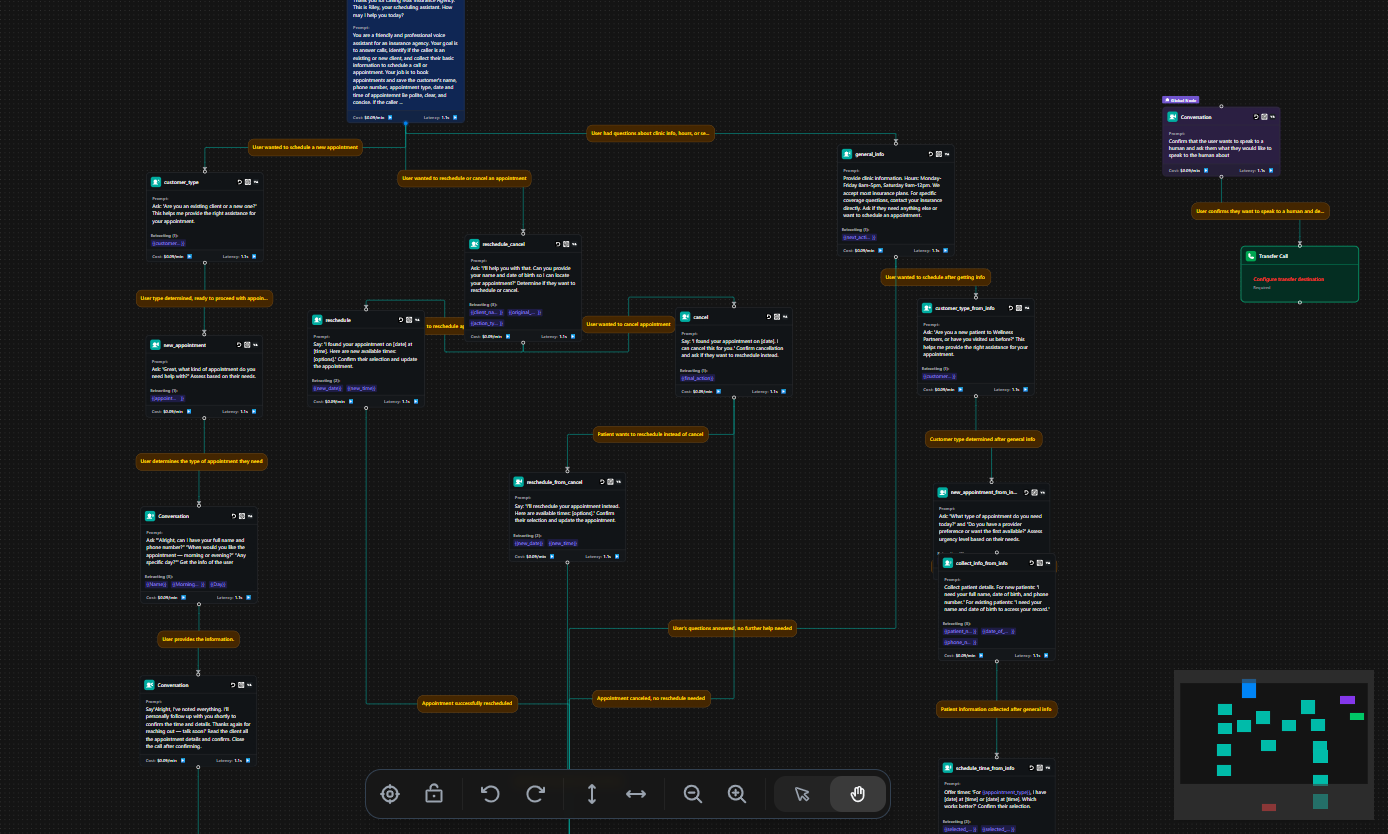Click the retry loop icon on the reschedule node
Viewport: 1388px width, 834px height.
(x=400, y=320)
